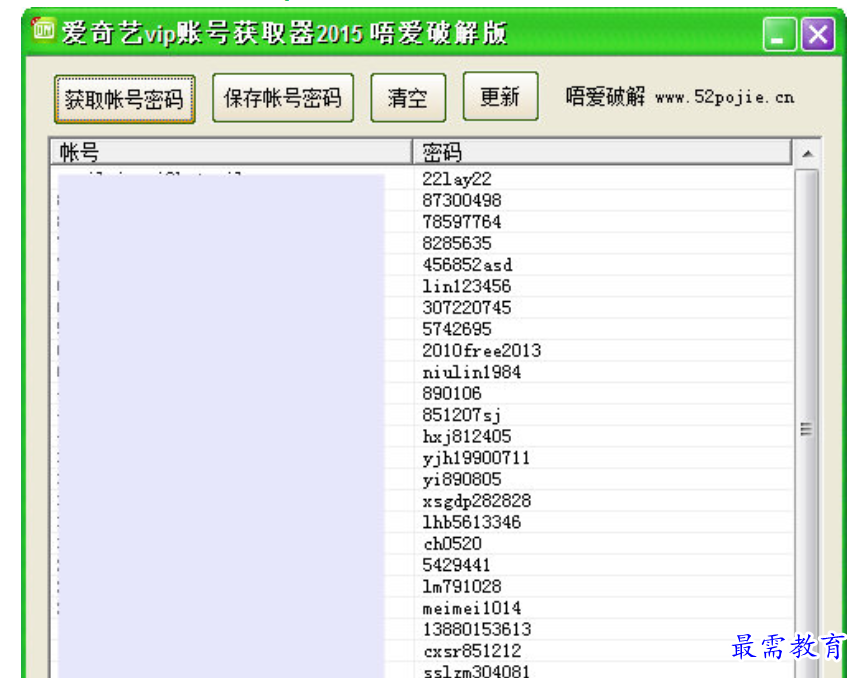This screenshot has width=853, height=678.
Task: Select the password row lhb5613346
Action: click(472, 522)
